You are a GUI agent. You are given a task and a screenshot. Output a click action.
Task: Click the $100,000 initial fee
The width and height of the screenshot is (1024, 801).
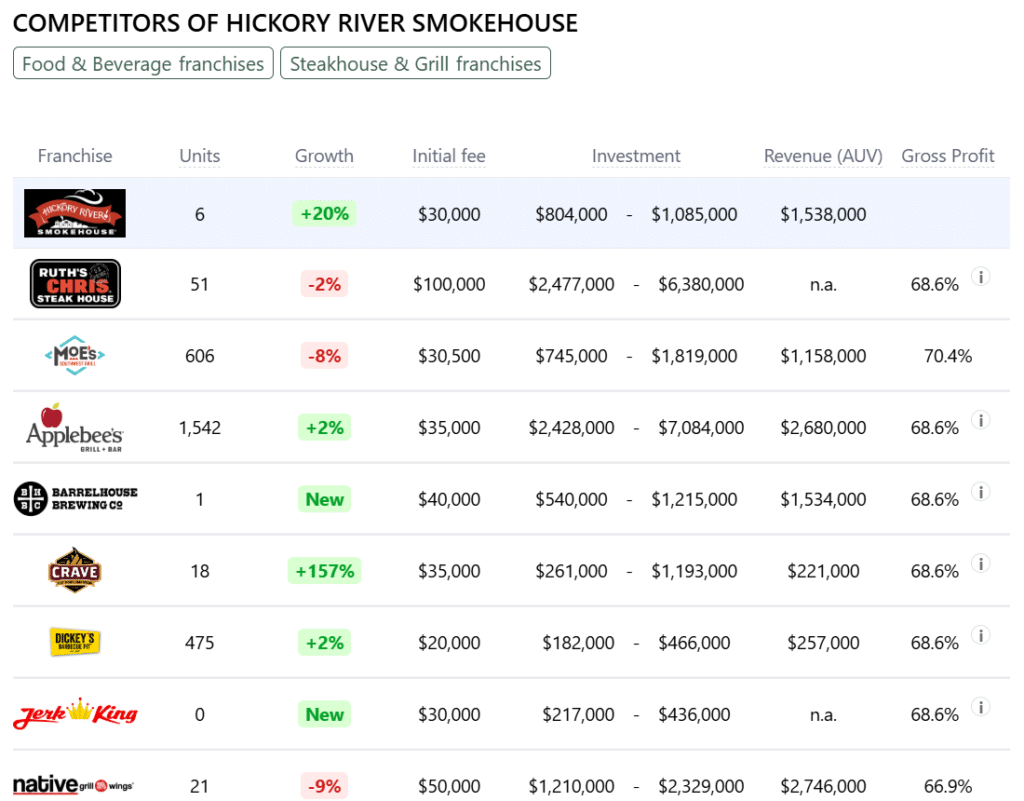(449, 284)
